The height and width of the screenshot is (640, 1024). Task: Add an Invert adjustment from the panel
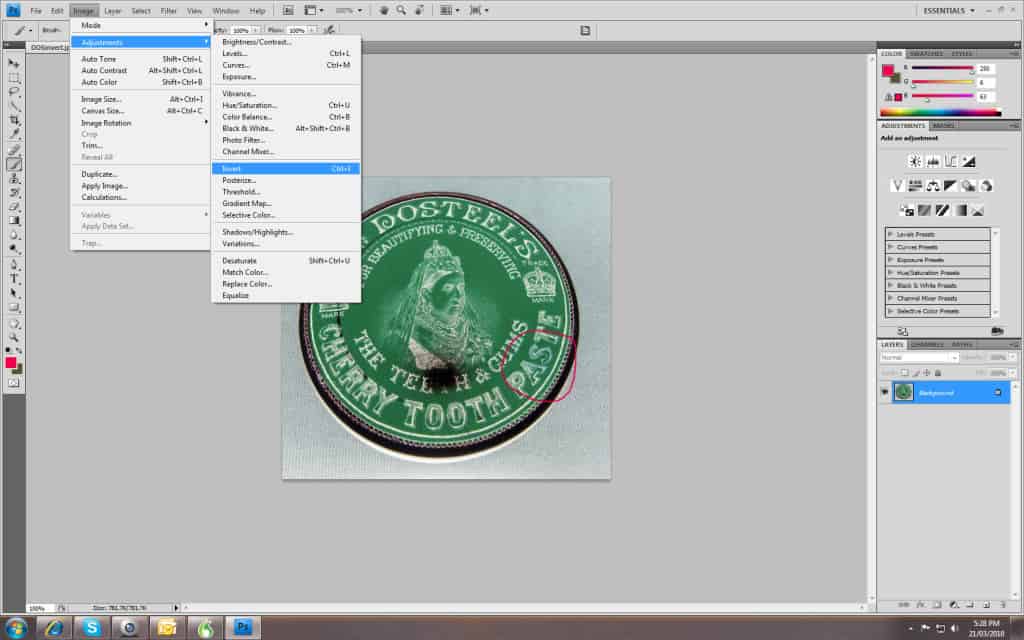coord(906,210)
